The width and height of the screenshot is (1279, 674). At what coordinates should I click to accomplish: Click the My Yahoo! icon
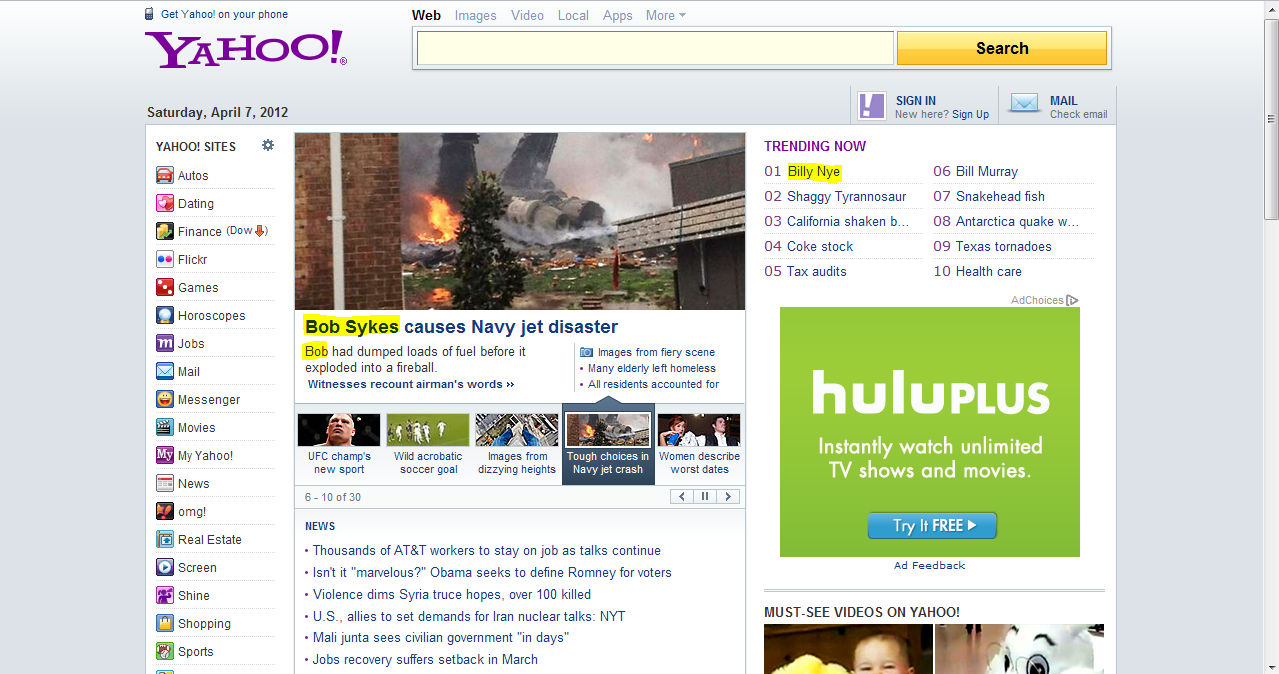165,455
